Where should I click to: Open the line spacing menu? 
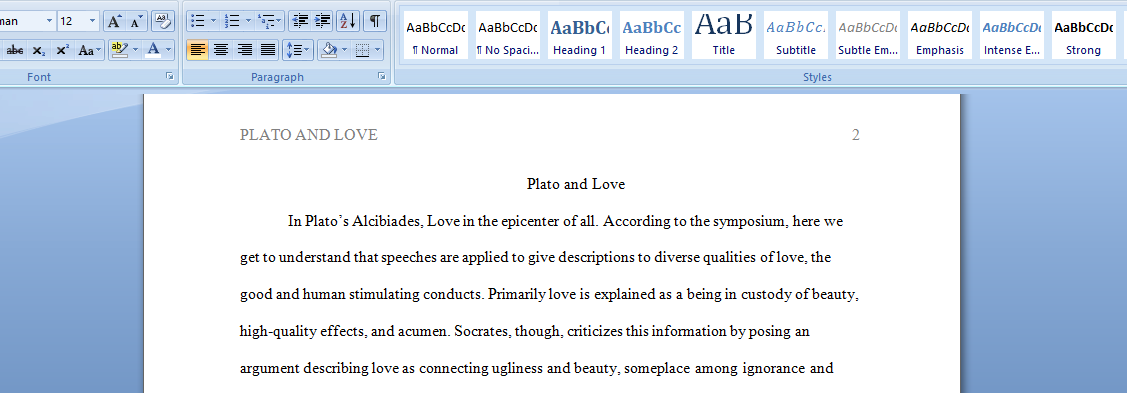pyautogui.click(x=298, y=50)
